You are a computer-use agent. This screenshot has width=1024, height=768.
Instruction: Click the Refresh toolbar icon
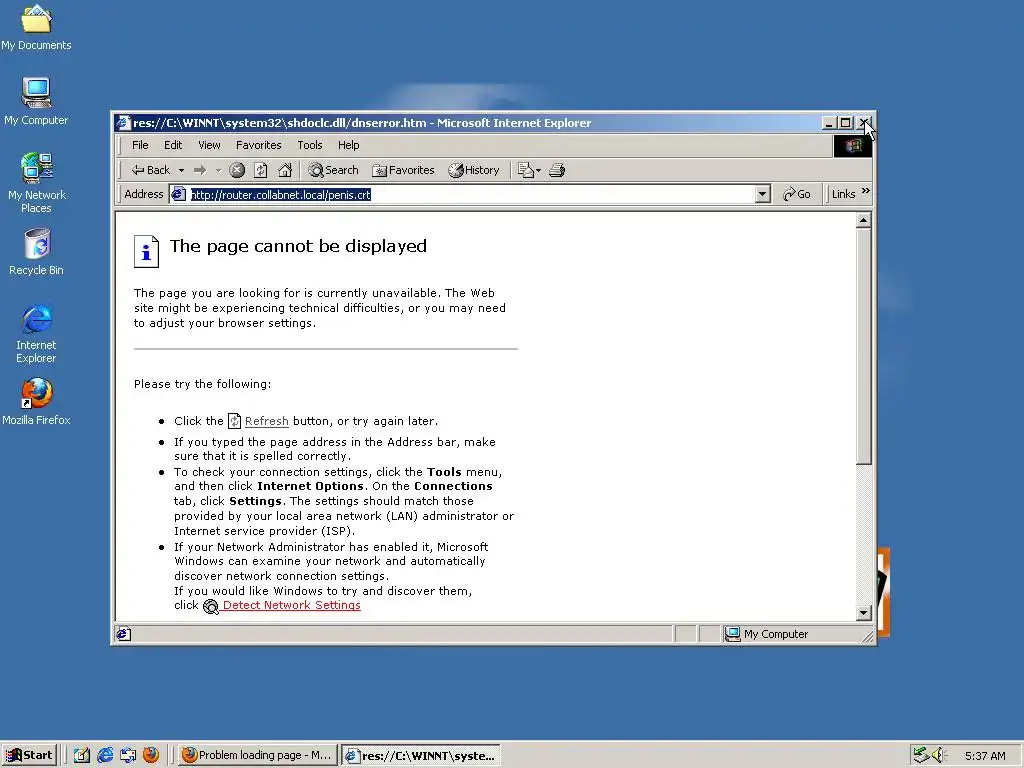click(261, 170)
